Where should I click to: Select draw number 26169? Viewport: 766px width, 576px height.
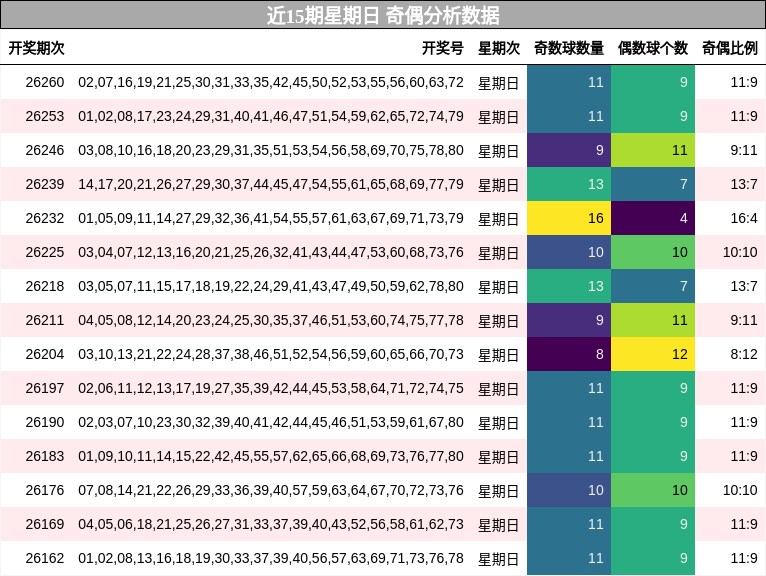tap(45, 524)
